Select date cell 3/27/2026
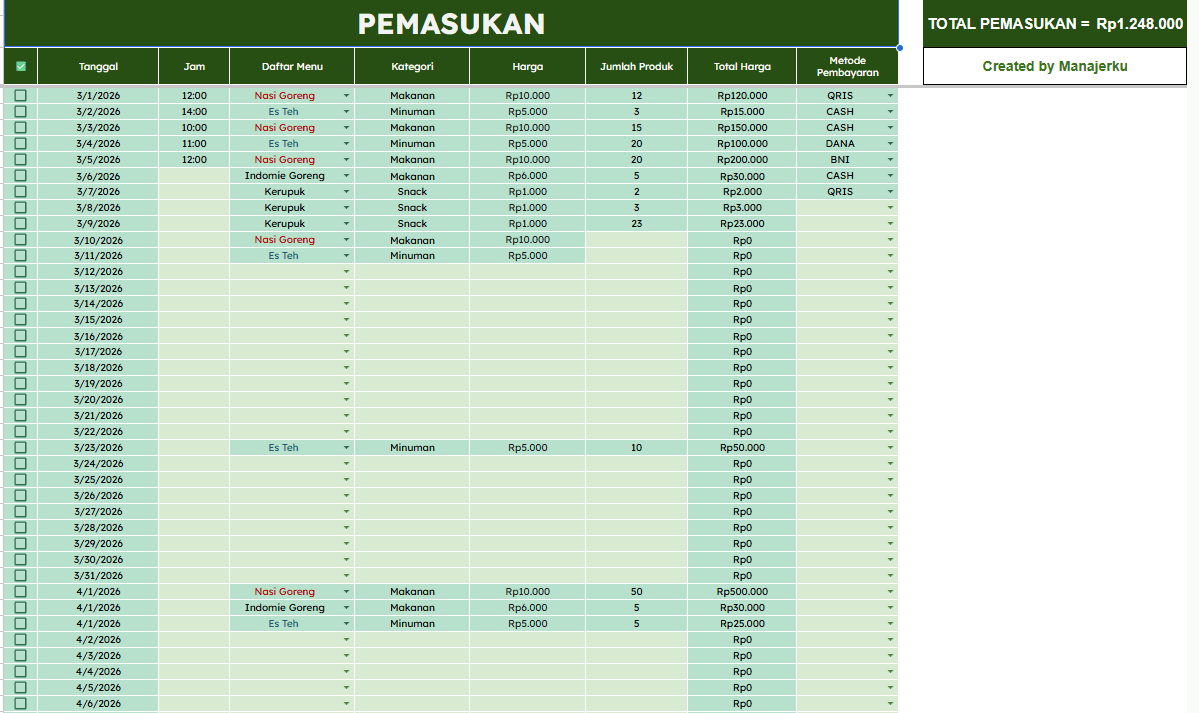 [98, 512]
